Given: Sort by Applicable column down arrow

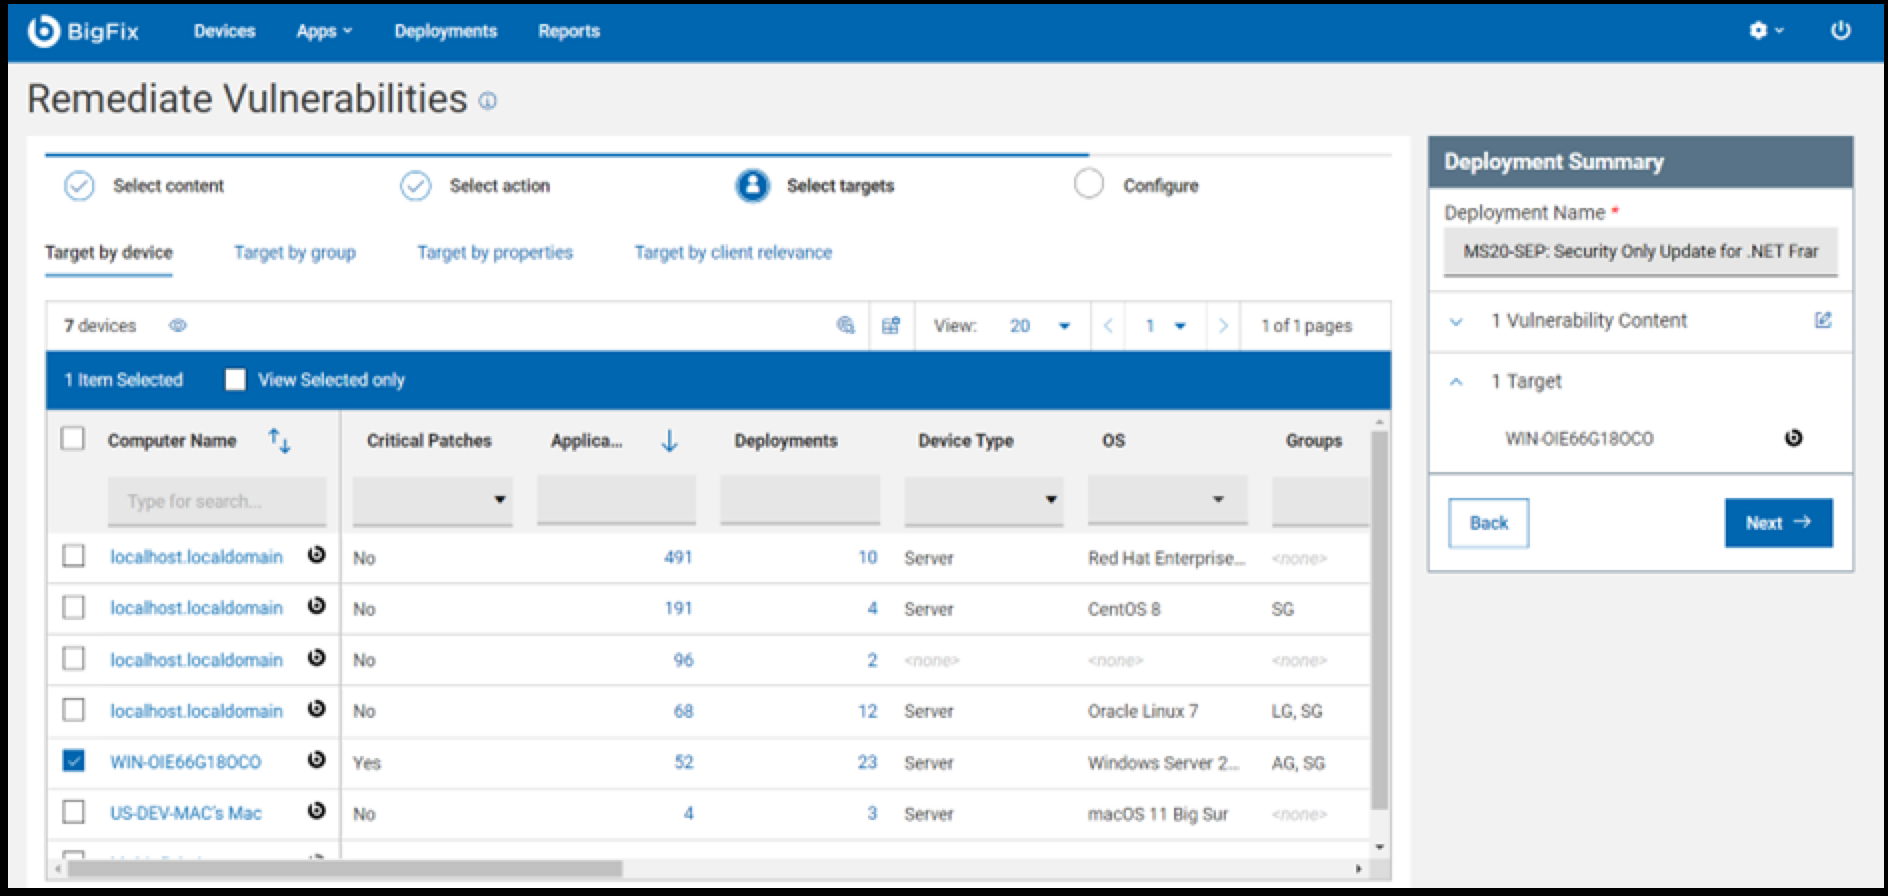Looking at the screenshot, I should (x=669, y=441).
